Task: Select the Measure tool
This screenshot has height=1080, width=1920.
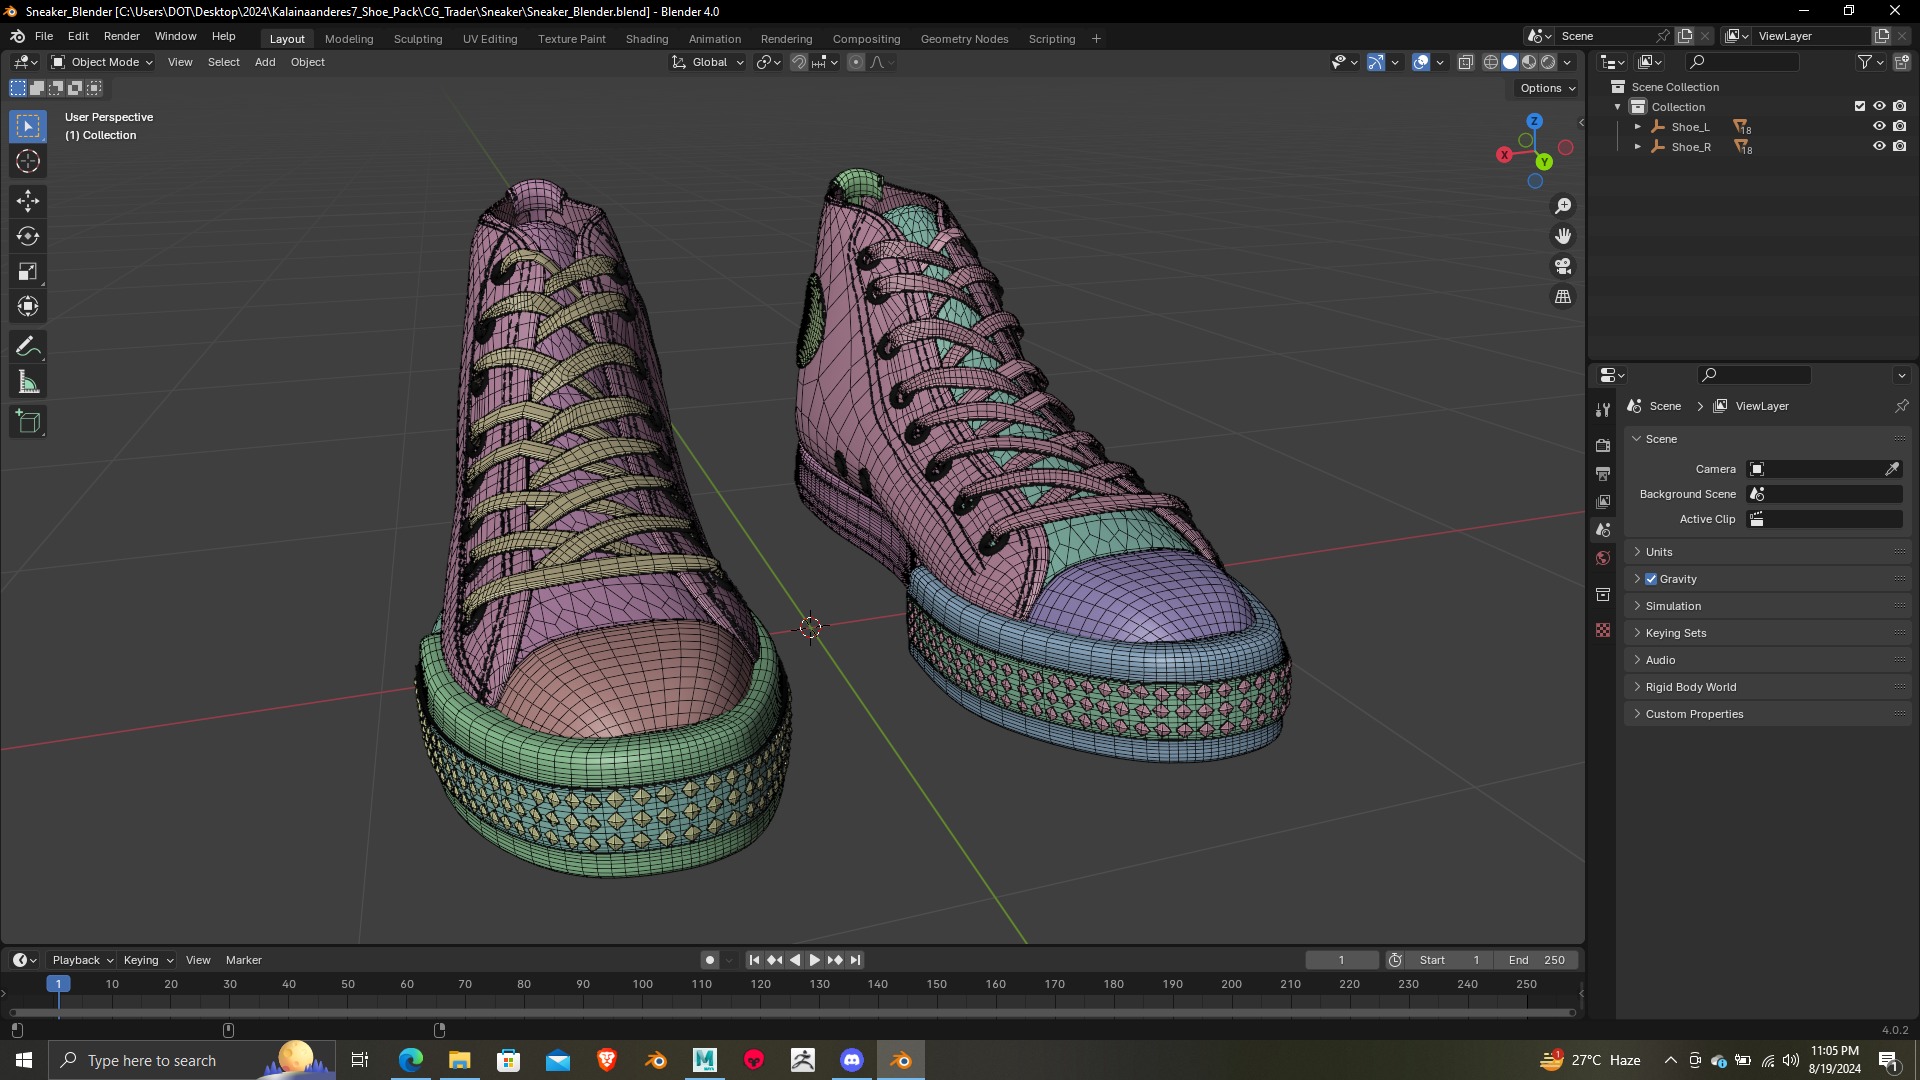Action: [x=28, y=381]
